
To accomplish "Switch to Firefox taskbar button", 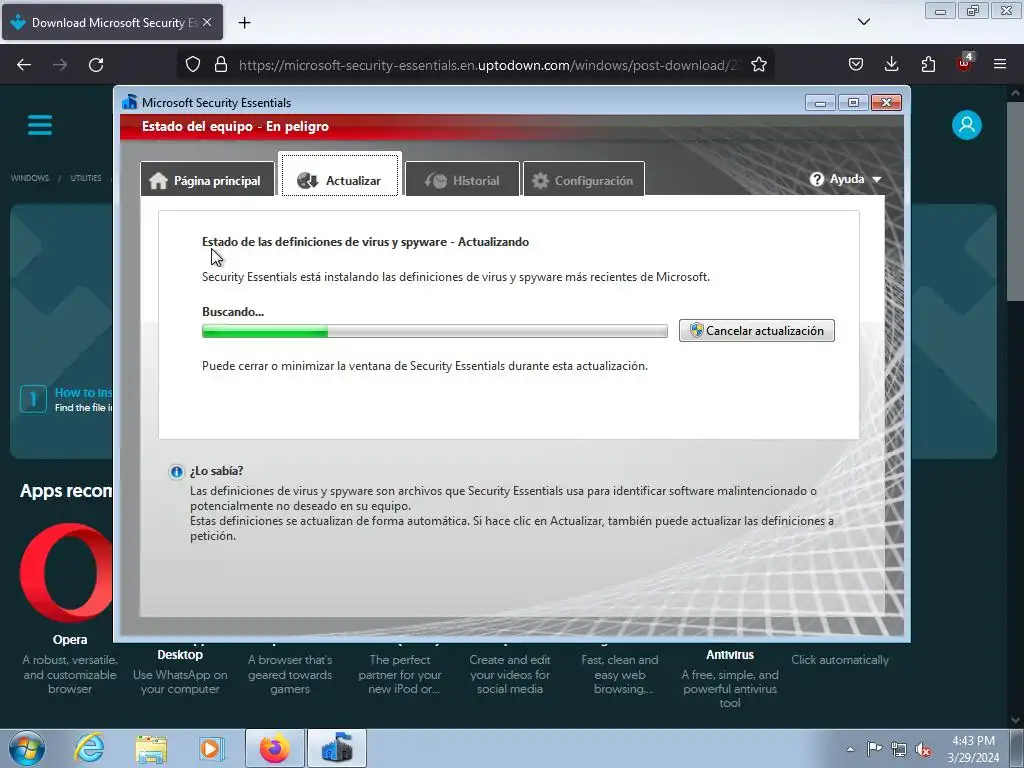I will tap(274, 748).
